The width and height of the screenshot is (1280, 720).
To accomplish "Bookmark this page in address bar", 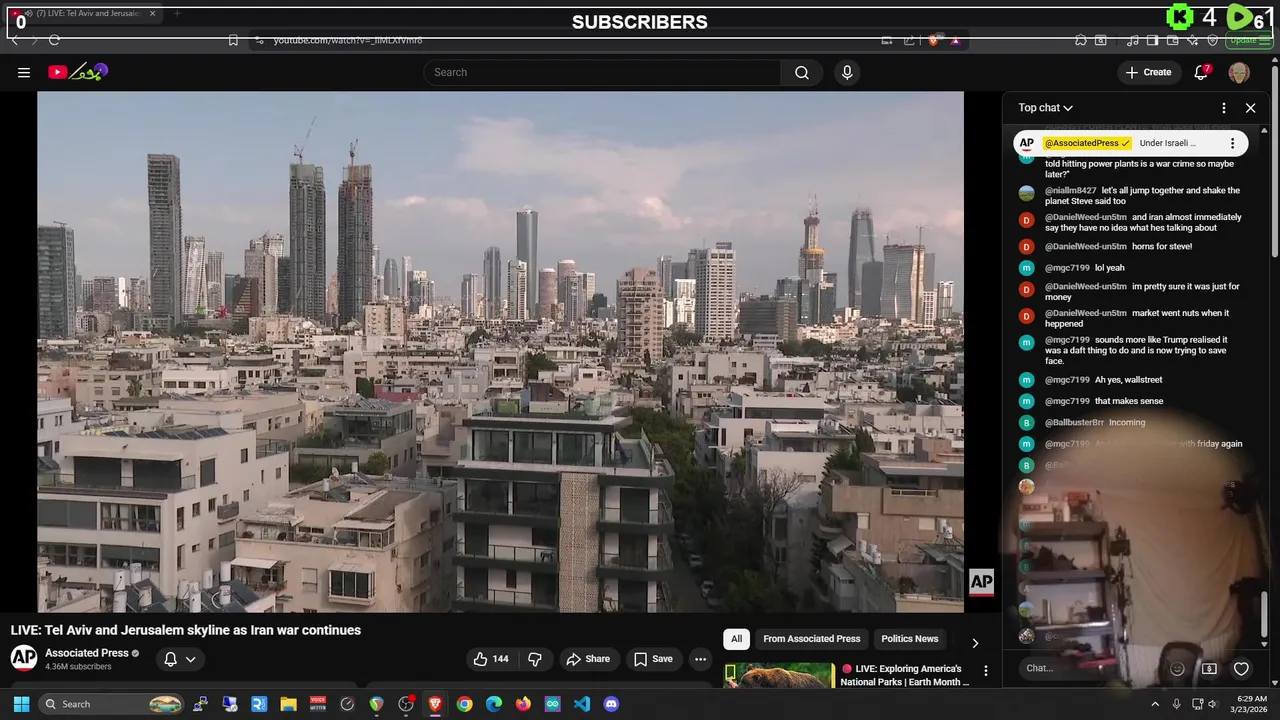I will click(x=233, y=40).
